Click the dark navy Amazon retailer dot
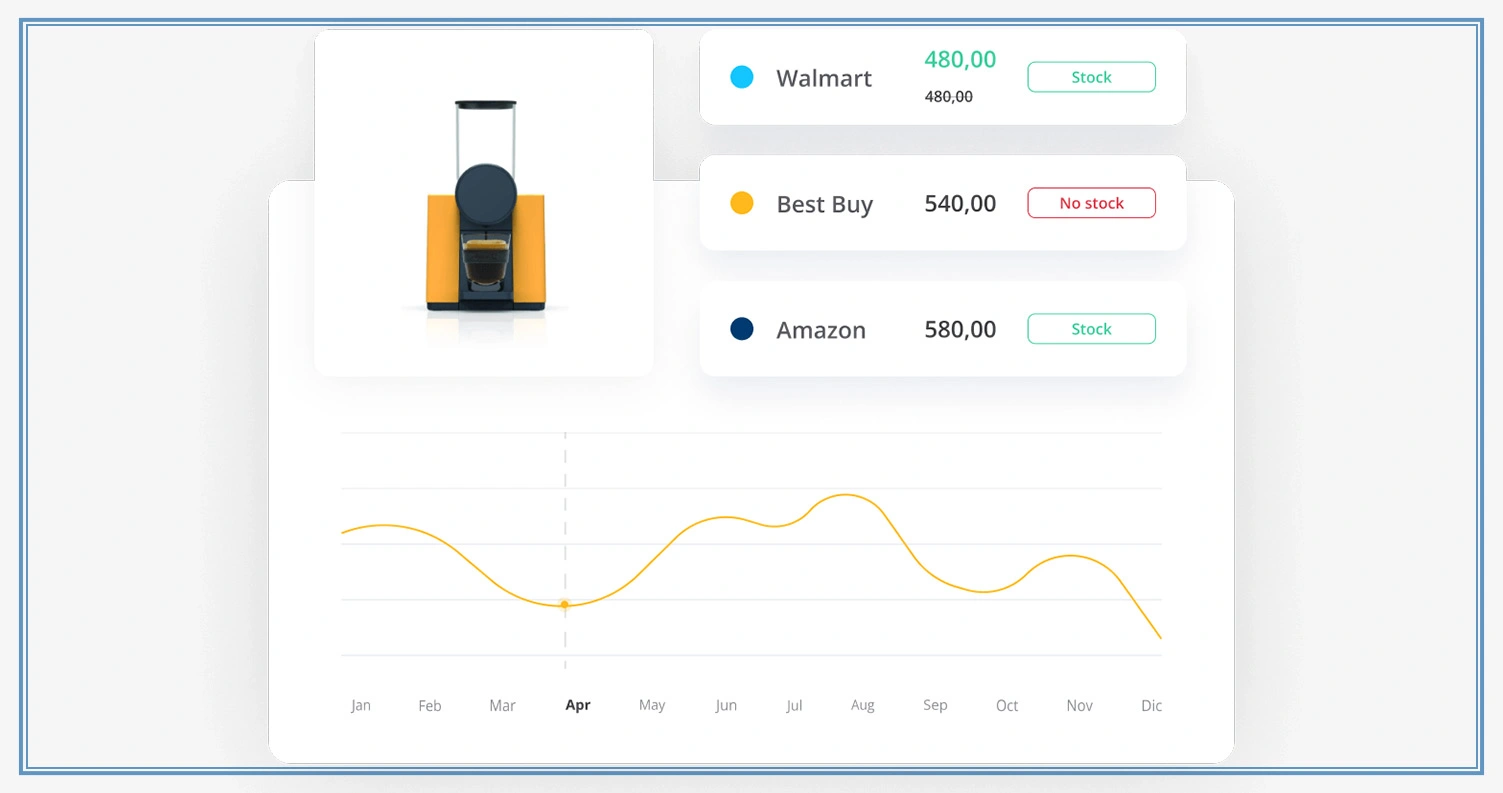The width and height of the screenshot is (1503, 793). pos(742,329)
